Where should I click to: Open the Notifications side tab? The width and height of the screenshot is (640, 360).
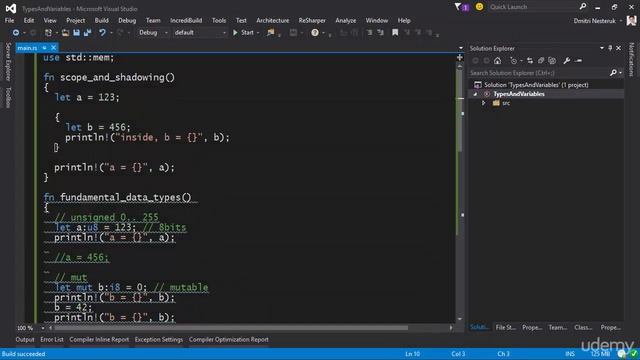tap(631, 60)
